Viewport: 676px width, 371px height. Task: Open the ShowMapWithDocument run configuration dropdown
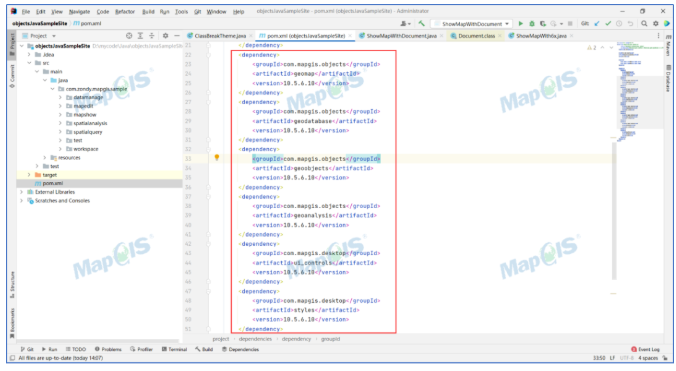click(472, 24)
